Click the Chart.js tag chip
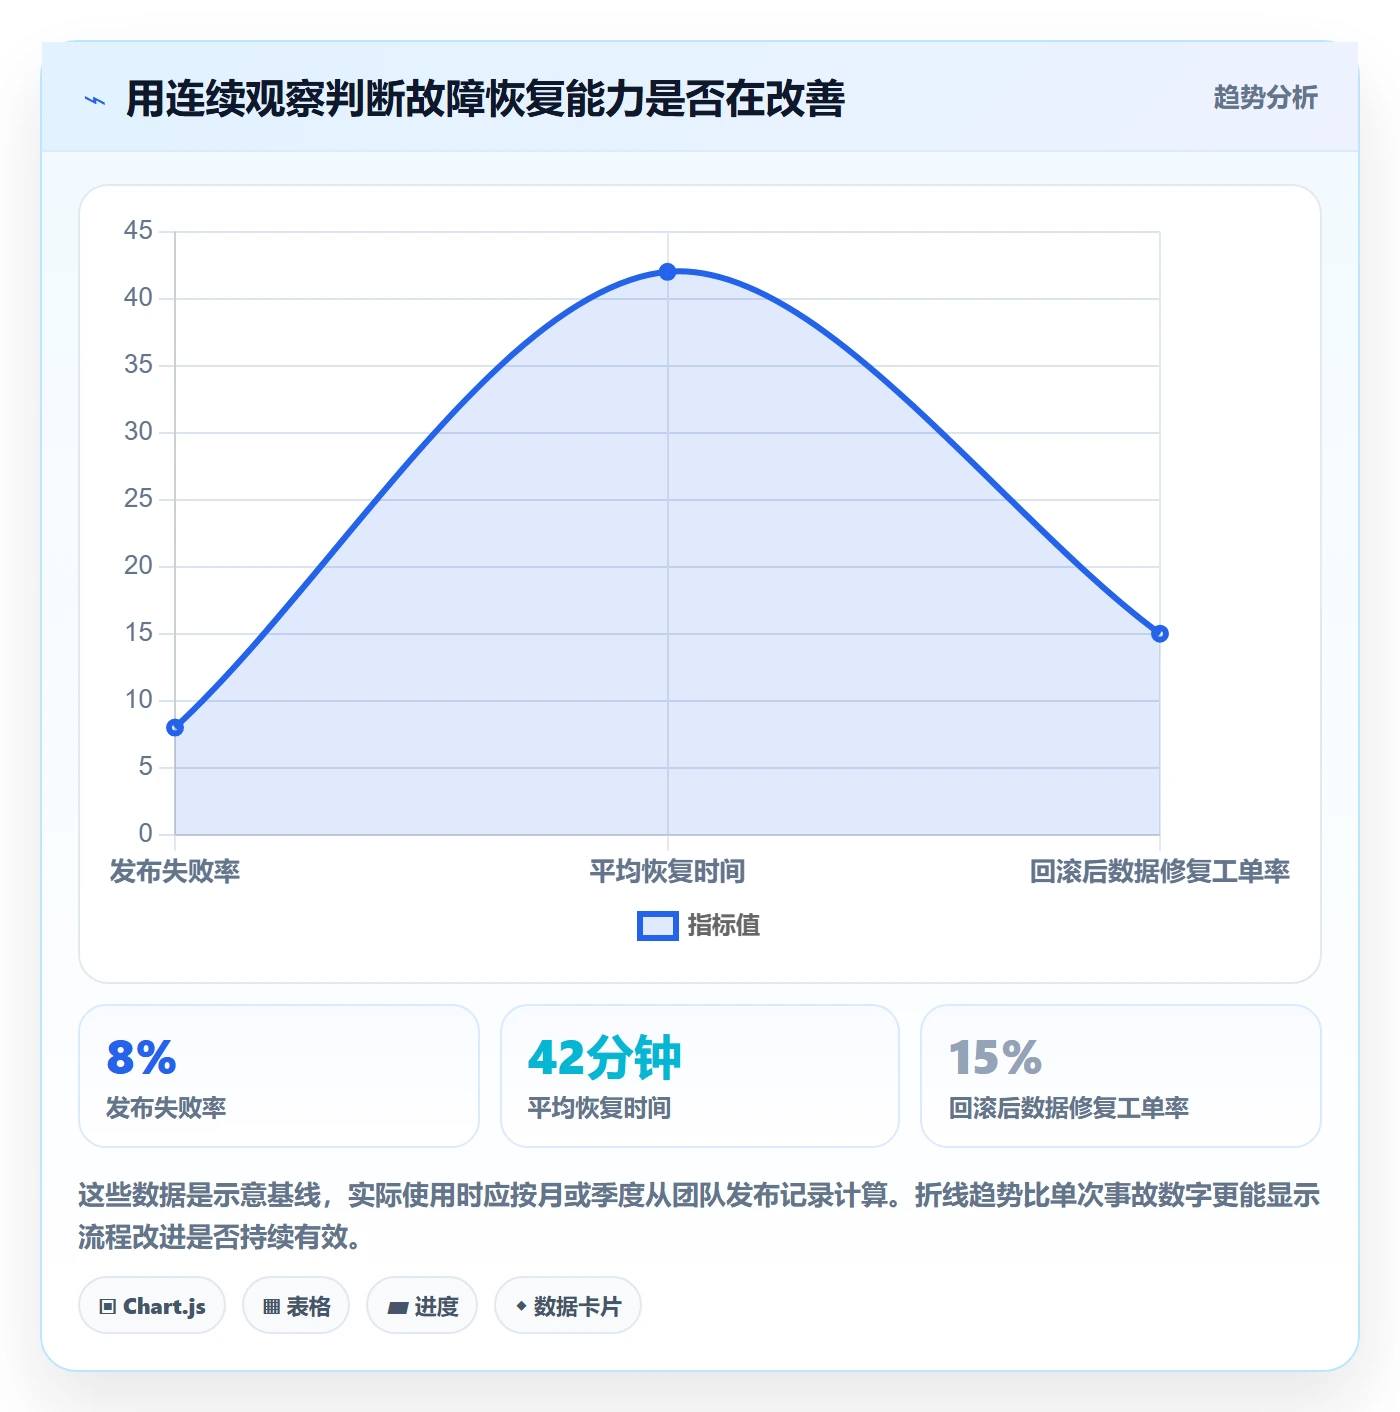The width and height of the screenshot is (1400, 1412). click(152, 1306)
